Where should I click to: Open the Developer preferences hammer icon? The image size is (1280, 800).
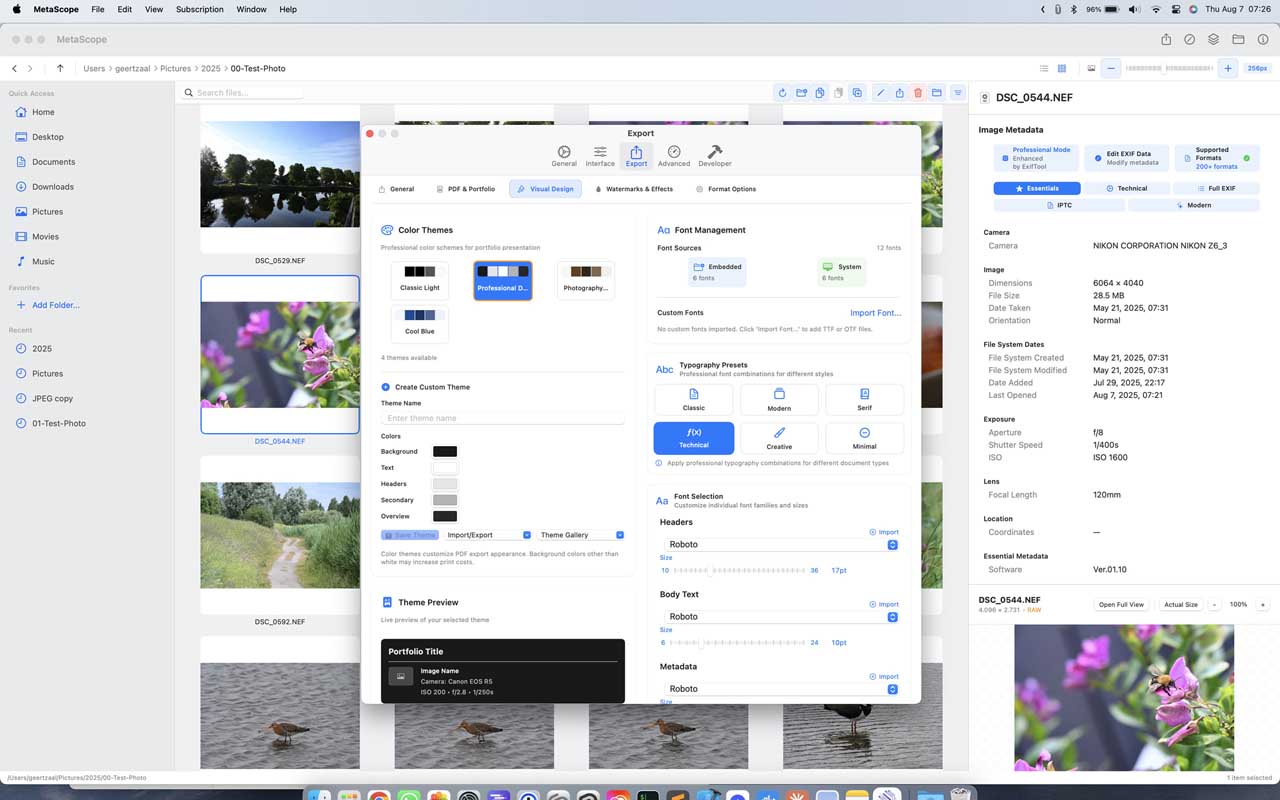(715, 156)
